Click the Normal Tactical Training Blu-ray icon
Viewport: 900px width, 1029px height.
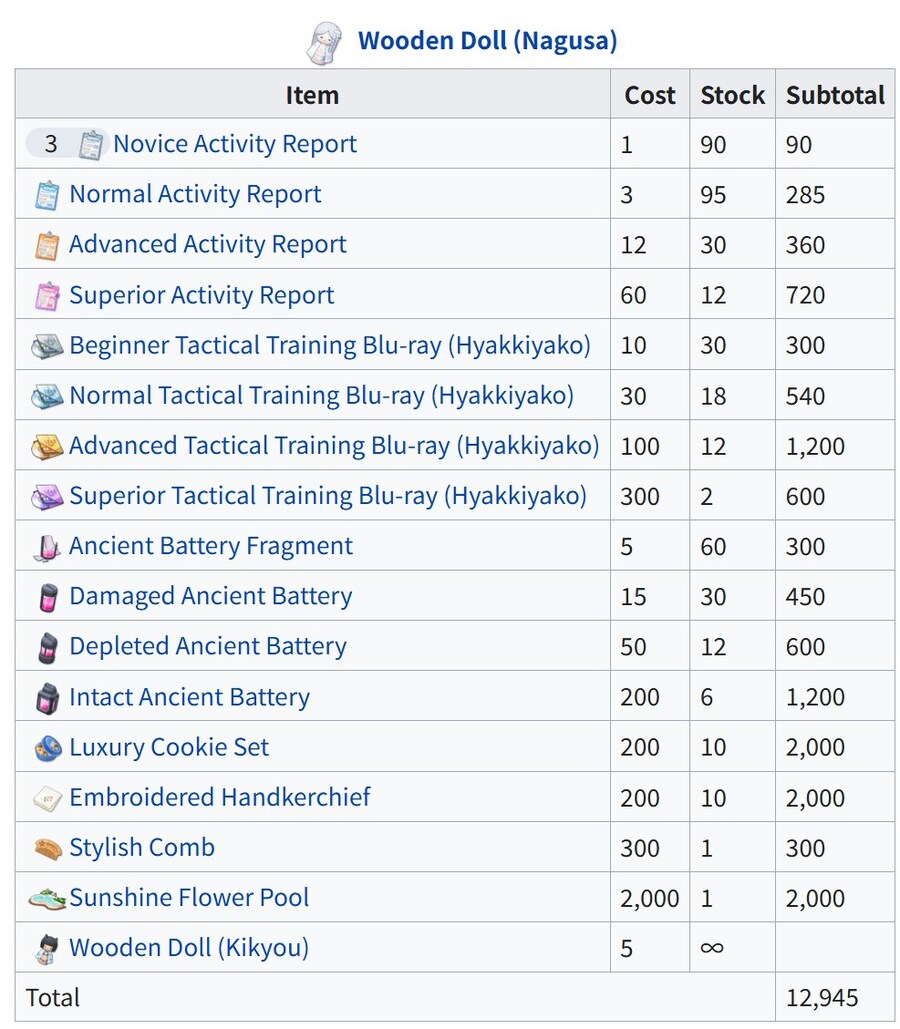click(x=47, y=397)
